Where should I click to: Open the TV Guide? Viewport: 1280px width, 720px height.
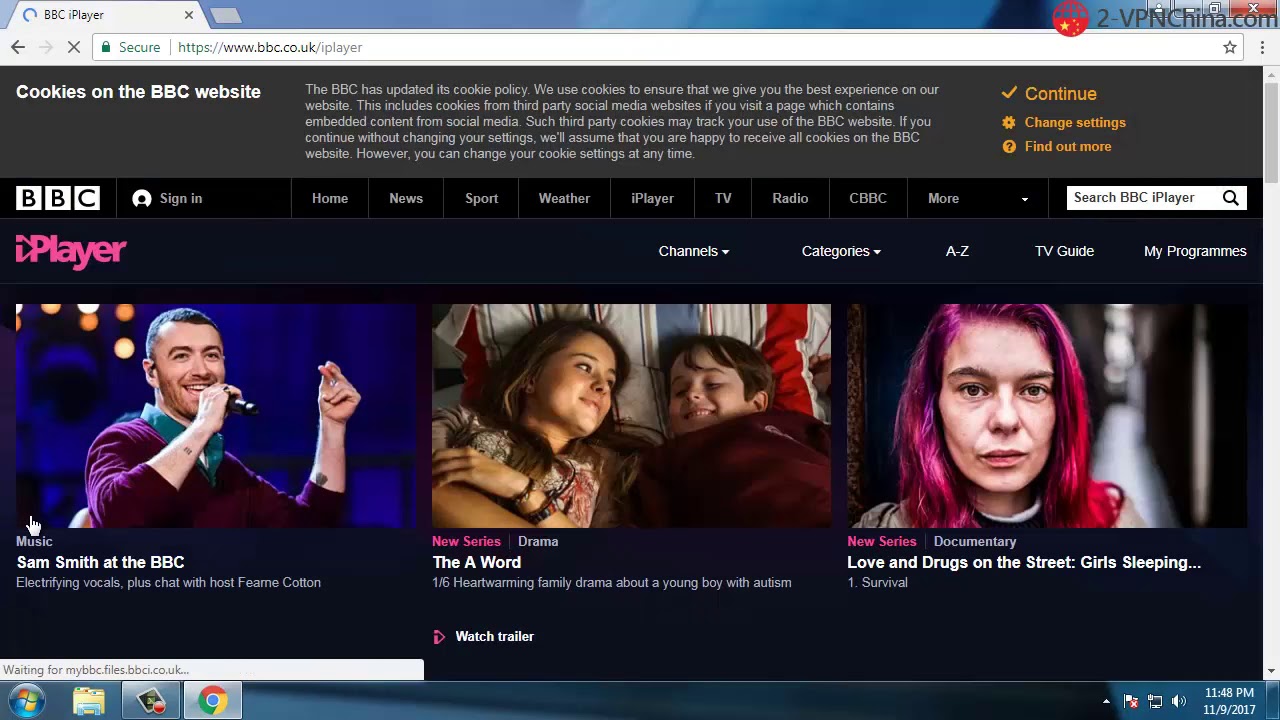pos(1064,251)
